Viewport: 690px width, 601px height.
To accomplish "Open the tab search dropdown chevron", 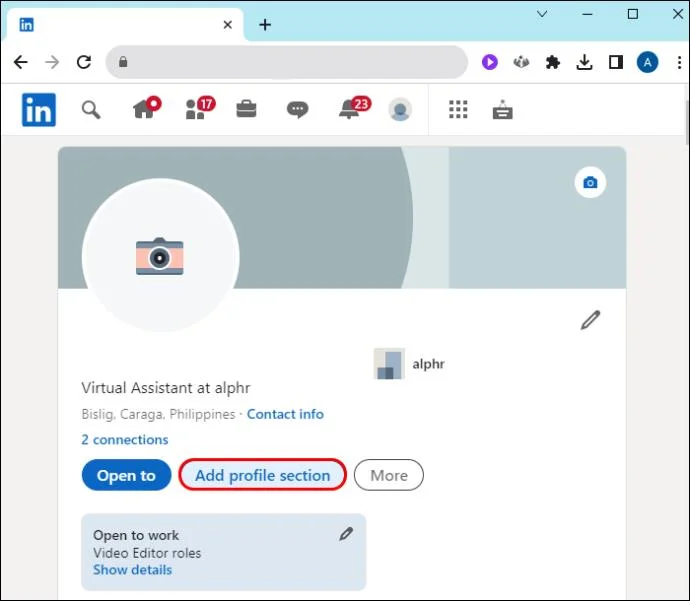I will (x=542, y=14).
